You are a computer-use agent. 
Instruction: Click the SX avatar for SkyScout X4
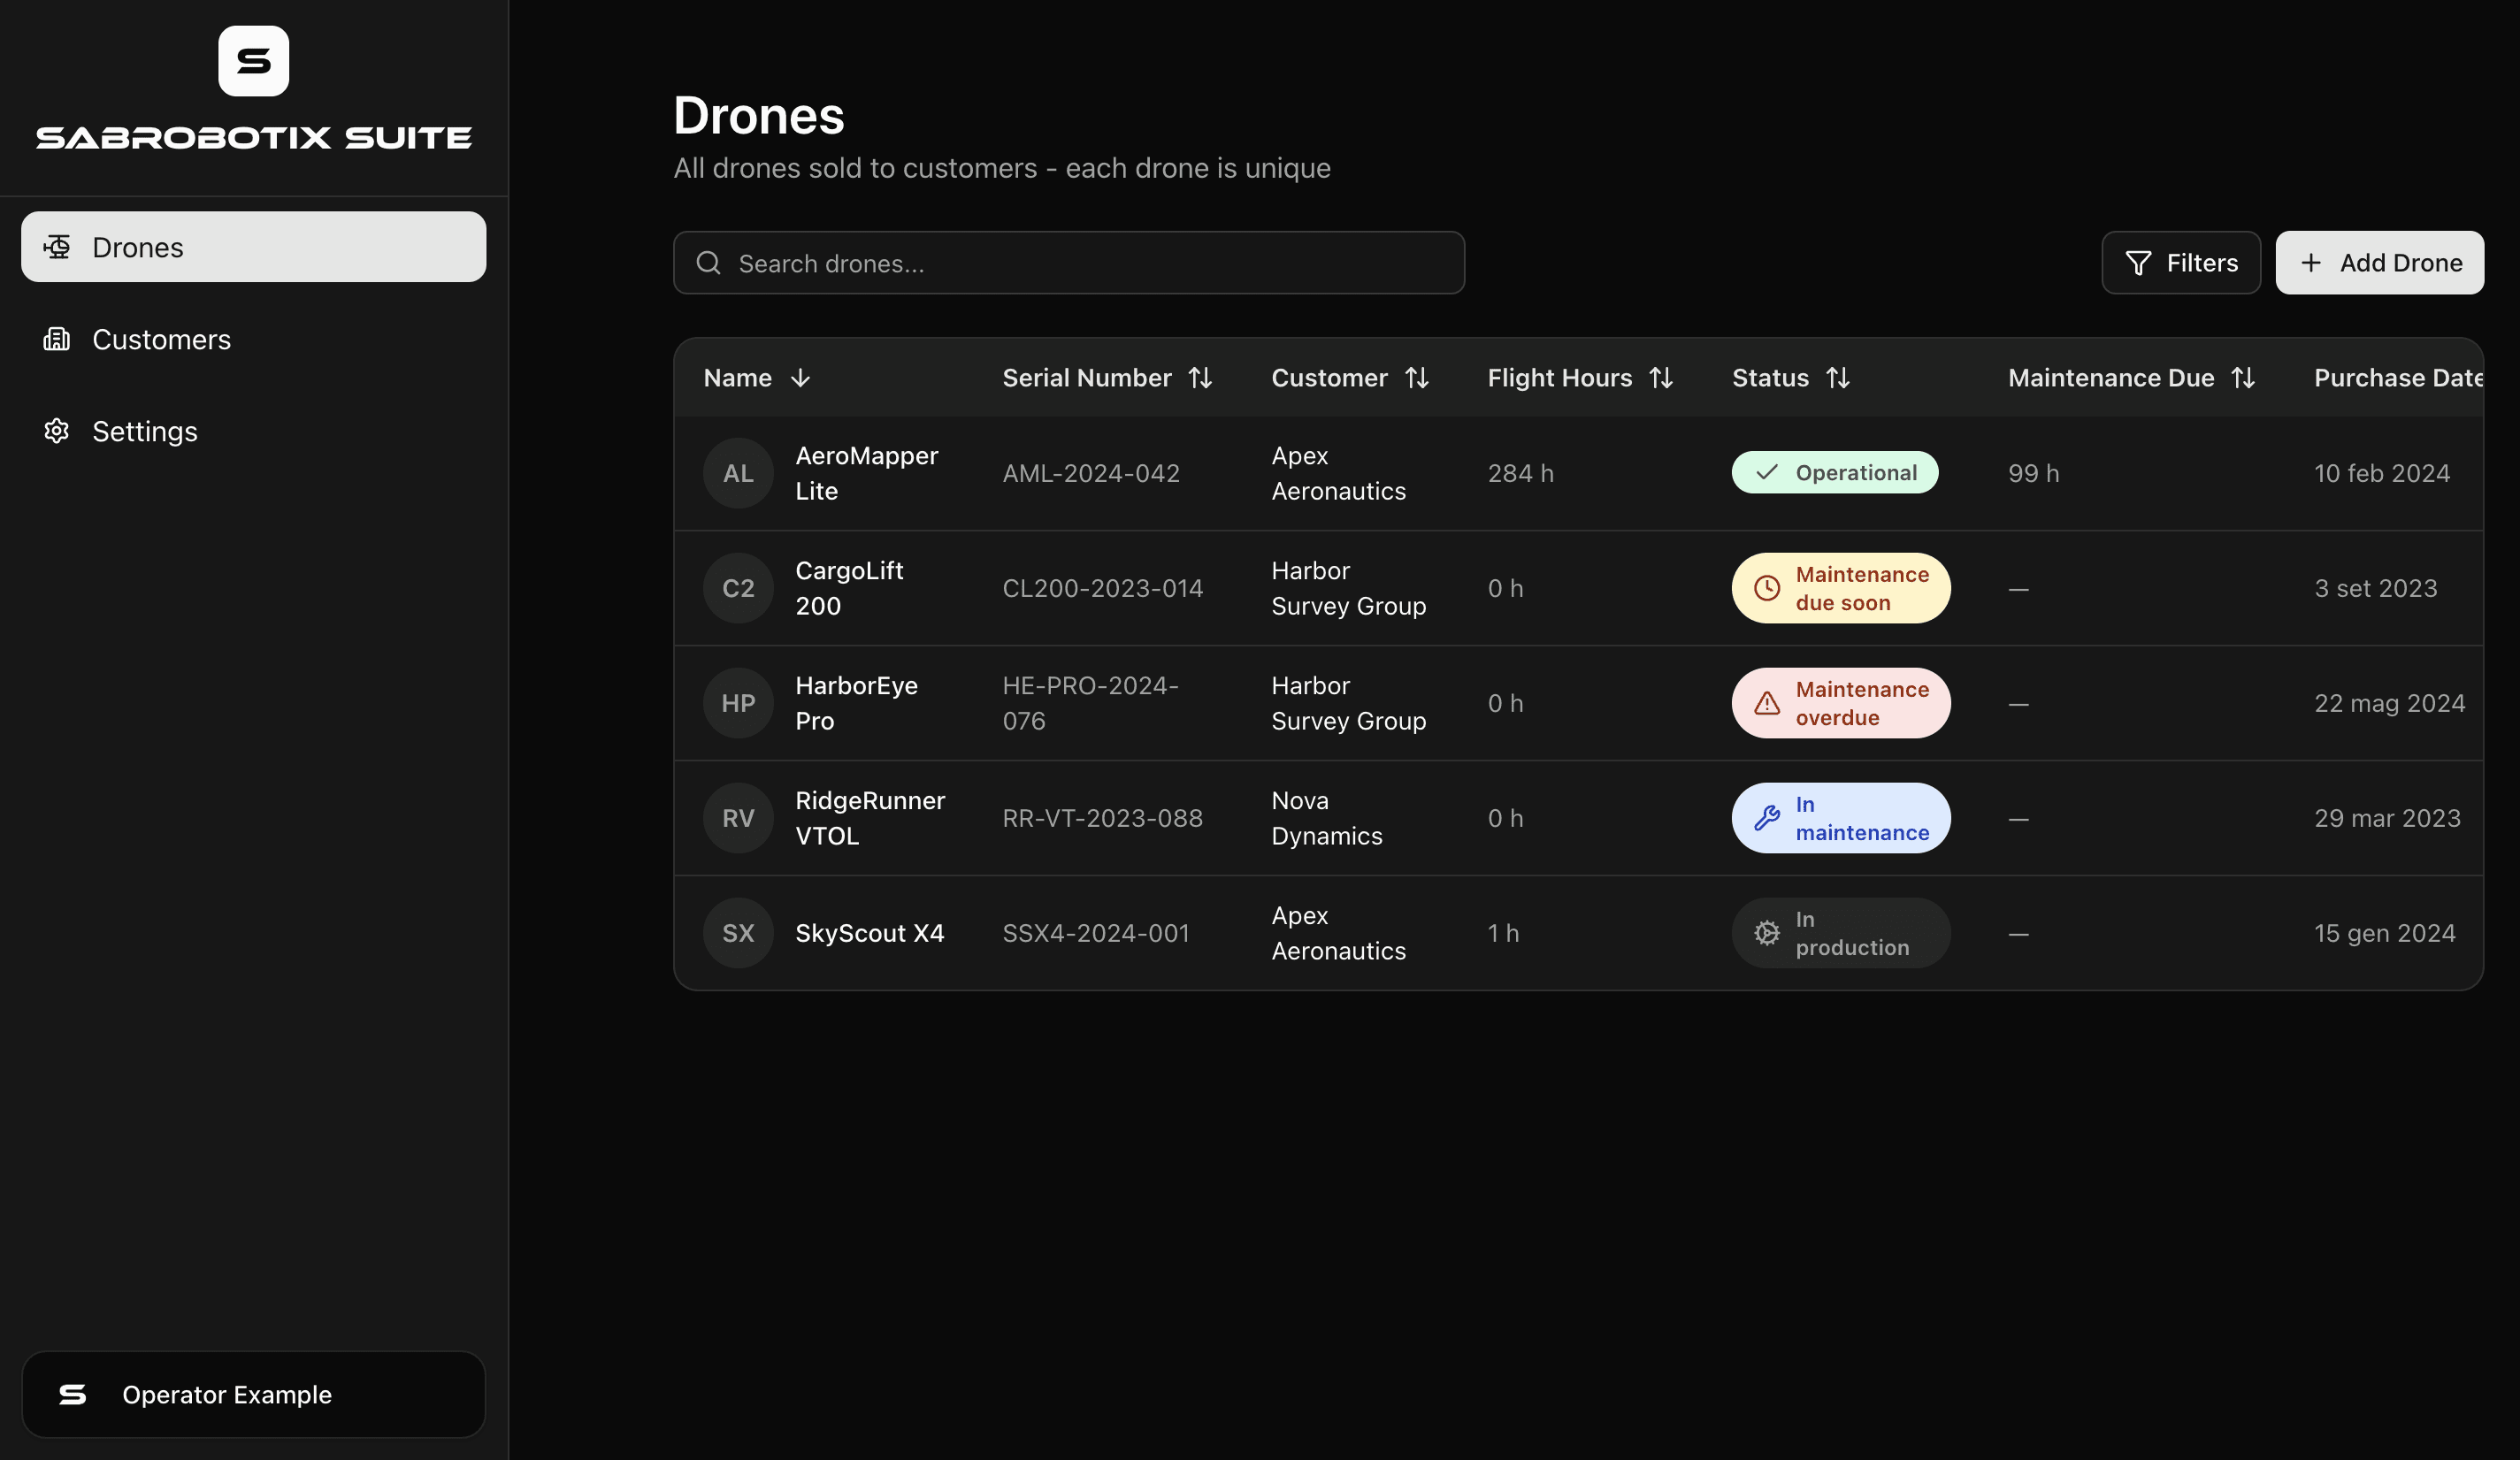pos(738,933)
